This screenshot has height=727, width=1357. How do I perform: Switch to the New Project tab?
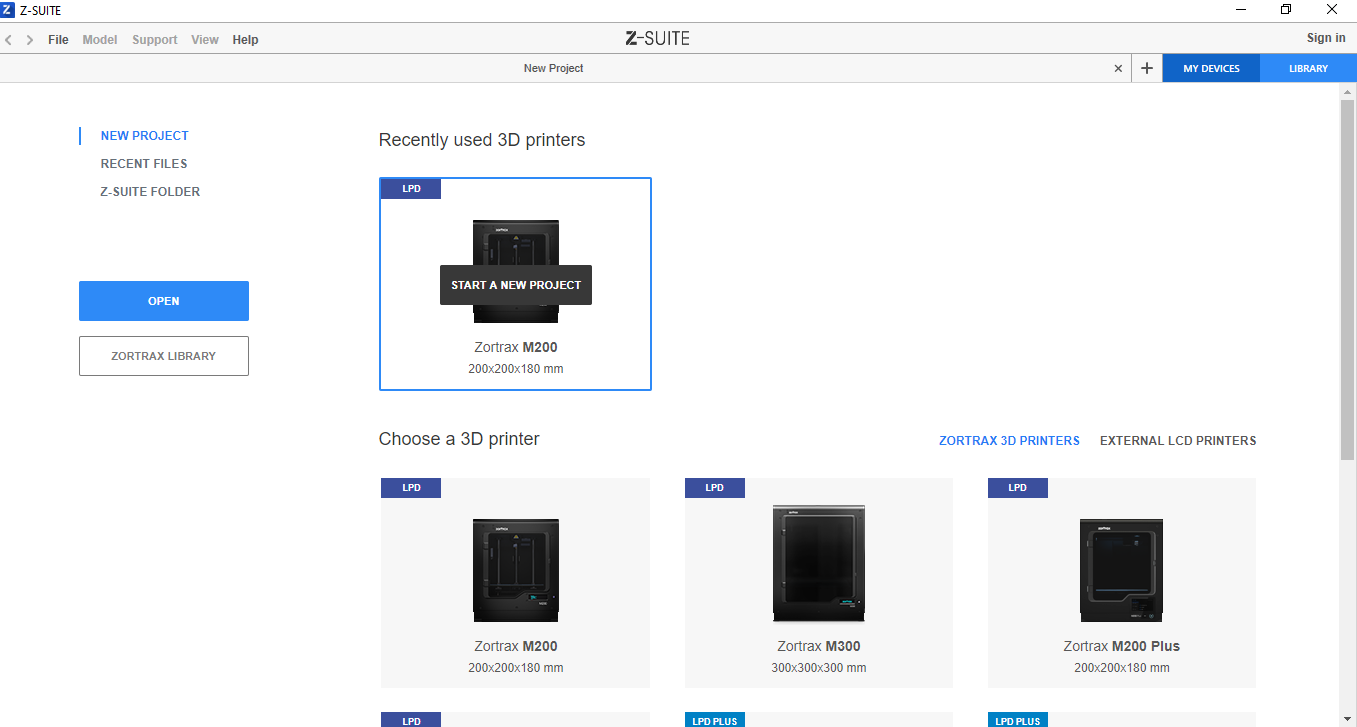(x=553, y=68)
